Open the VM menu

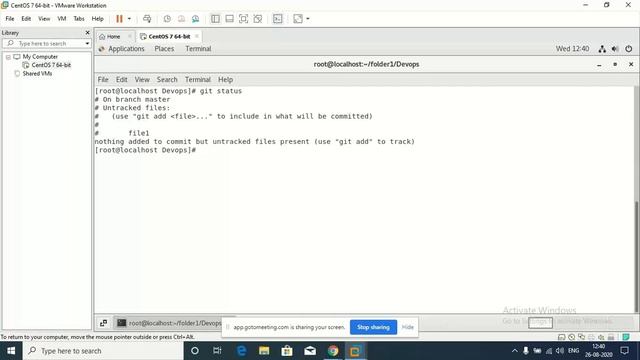pyautogui.click(x=62, y=19)
